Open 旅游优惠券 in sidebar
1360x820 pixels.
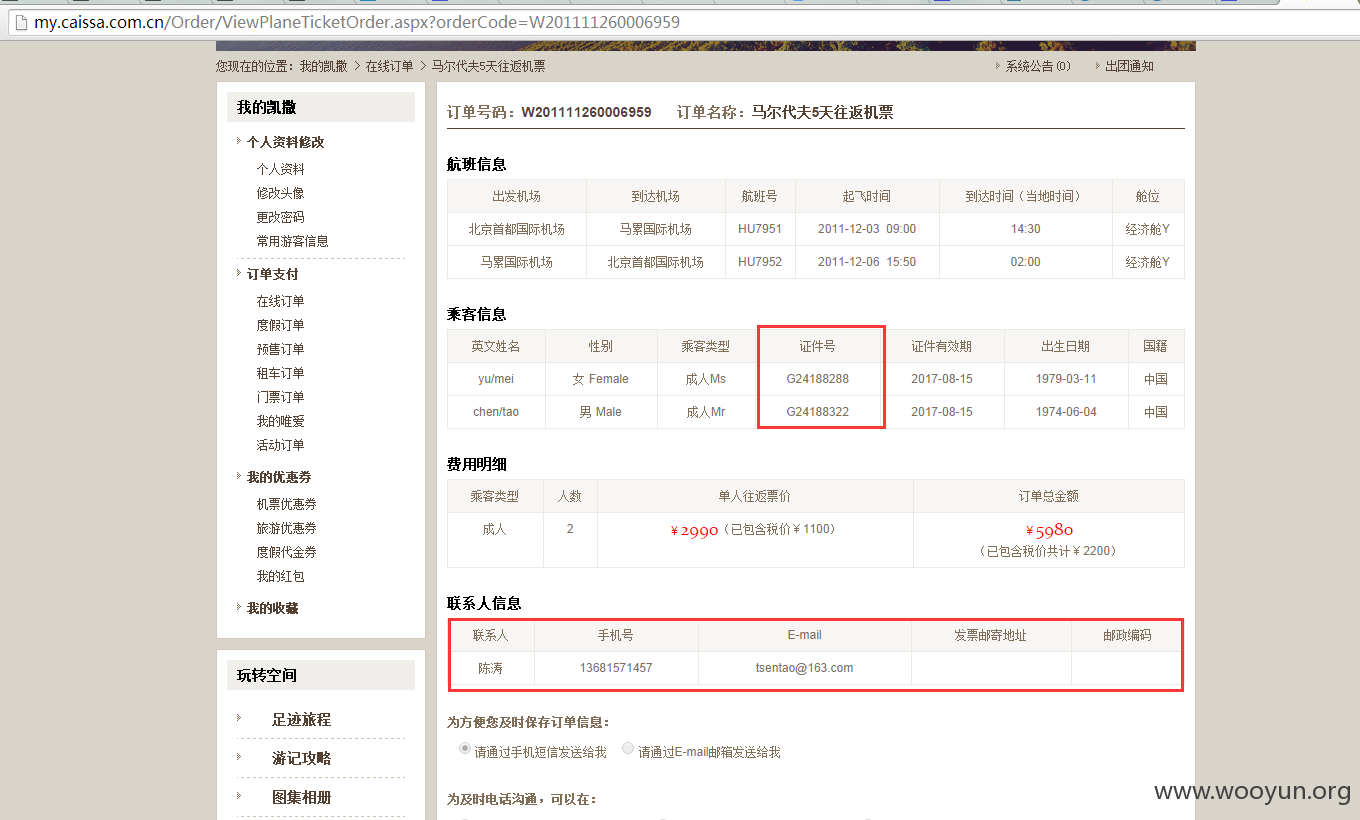point(286,528)
